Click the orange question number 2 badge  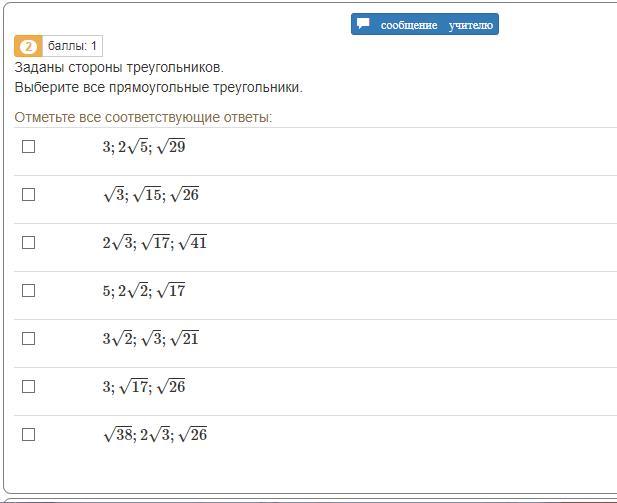click(28, 46)
